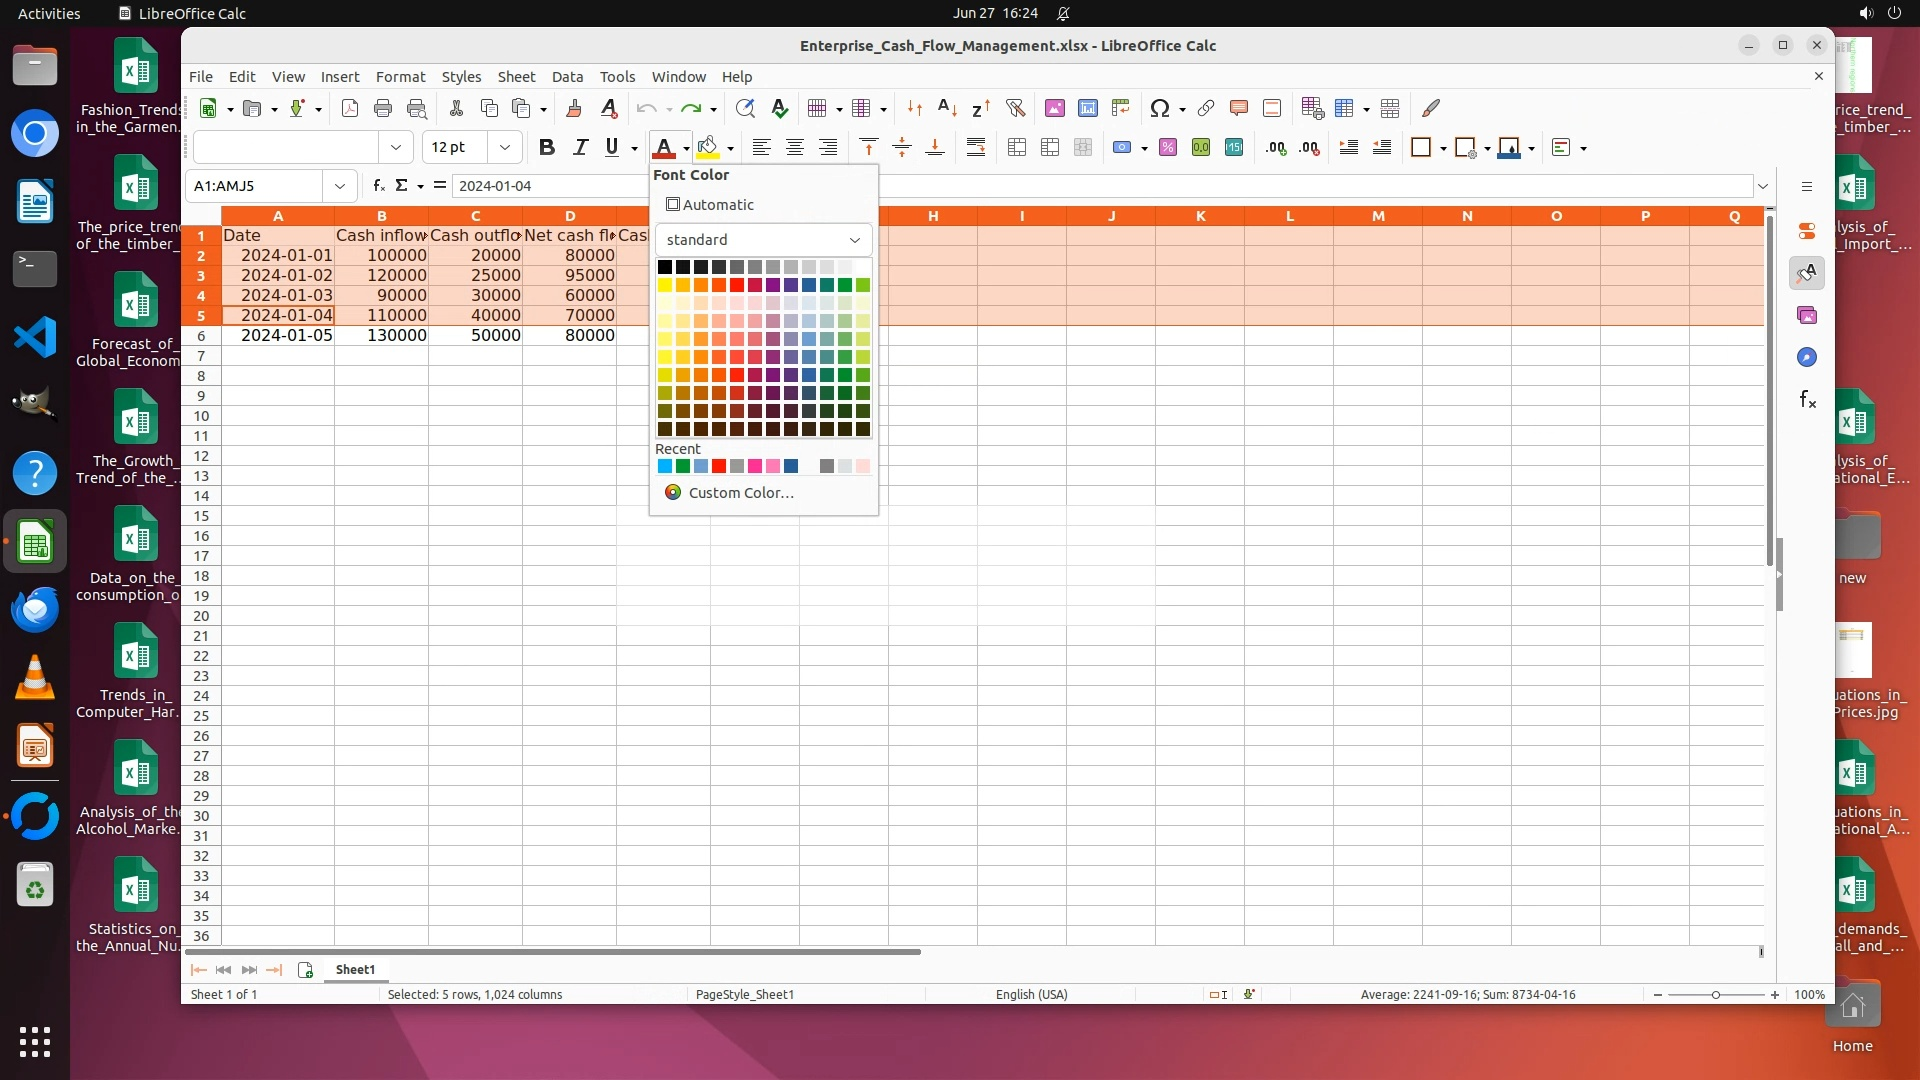Click the Insert Image toolbar icon
This screenshot has height=1080, width=1920.
tap(1054, 108)
